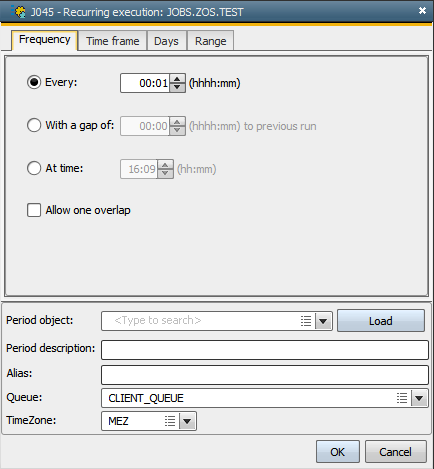Decrease the Every interval with down arrow
Image resolution: width=434 pixels, height=469 pixels.
pyautogui.click(x=177, y=87)
